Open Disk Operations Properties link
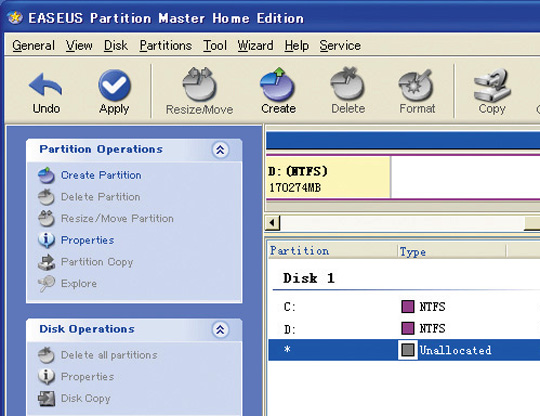 tap(87, 377)
